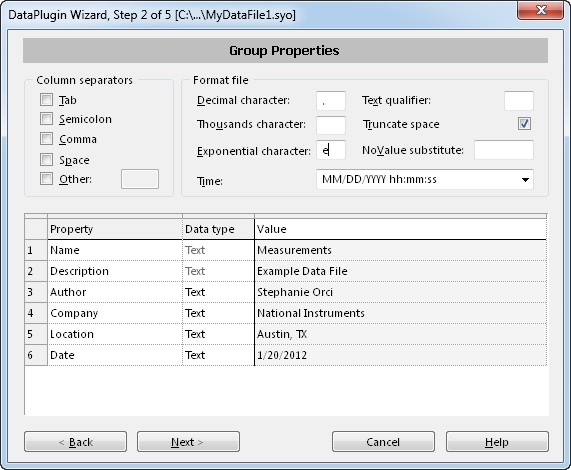
Task: Focus the Thousands character field
Action: point(331,125)
